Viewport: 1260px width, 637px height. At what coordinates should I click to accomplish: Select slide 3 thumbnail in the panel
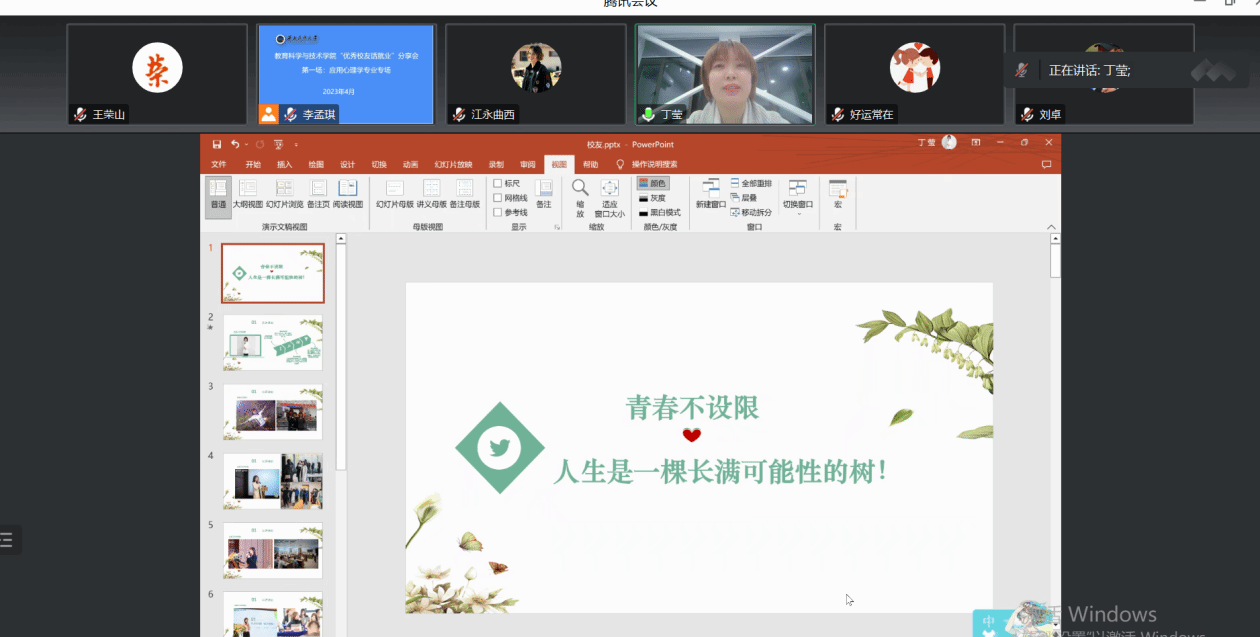click(272, 411)
